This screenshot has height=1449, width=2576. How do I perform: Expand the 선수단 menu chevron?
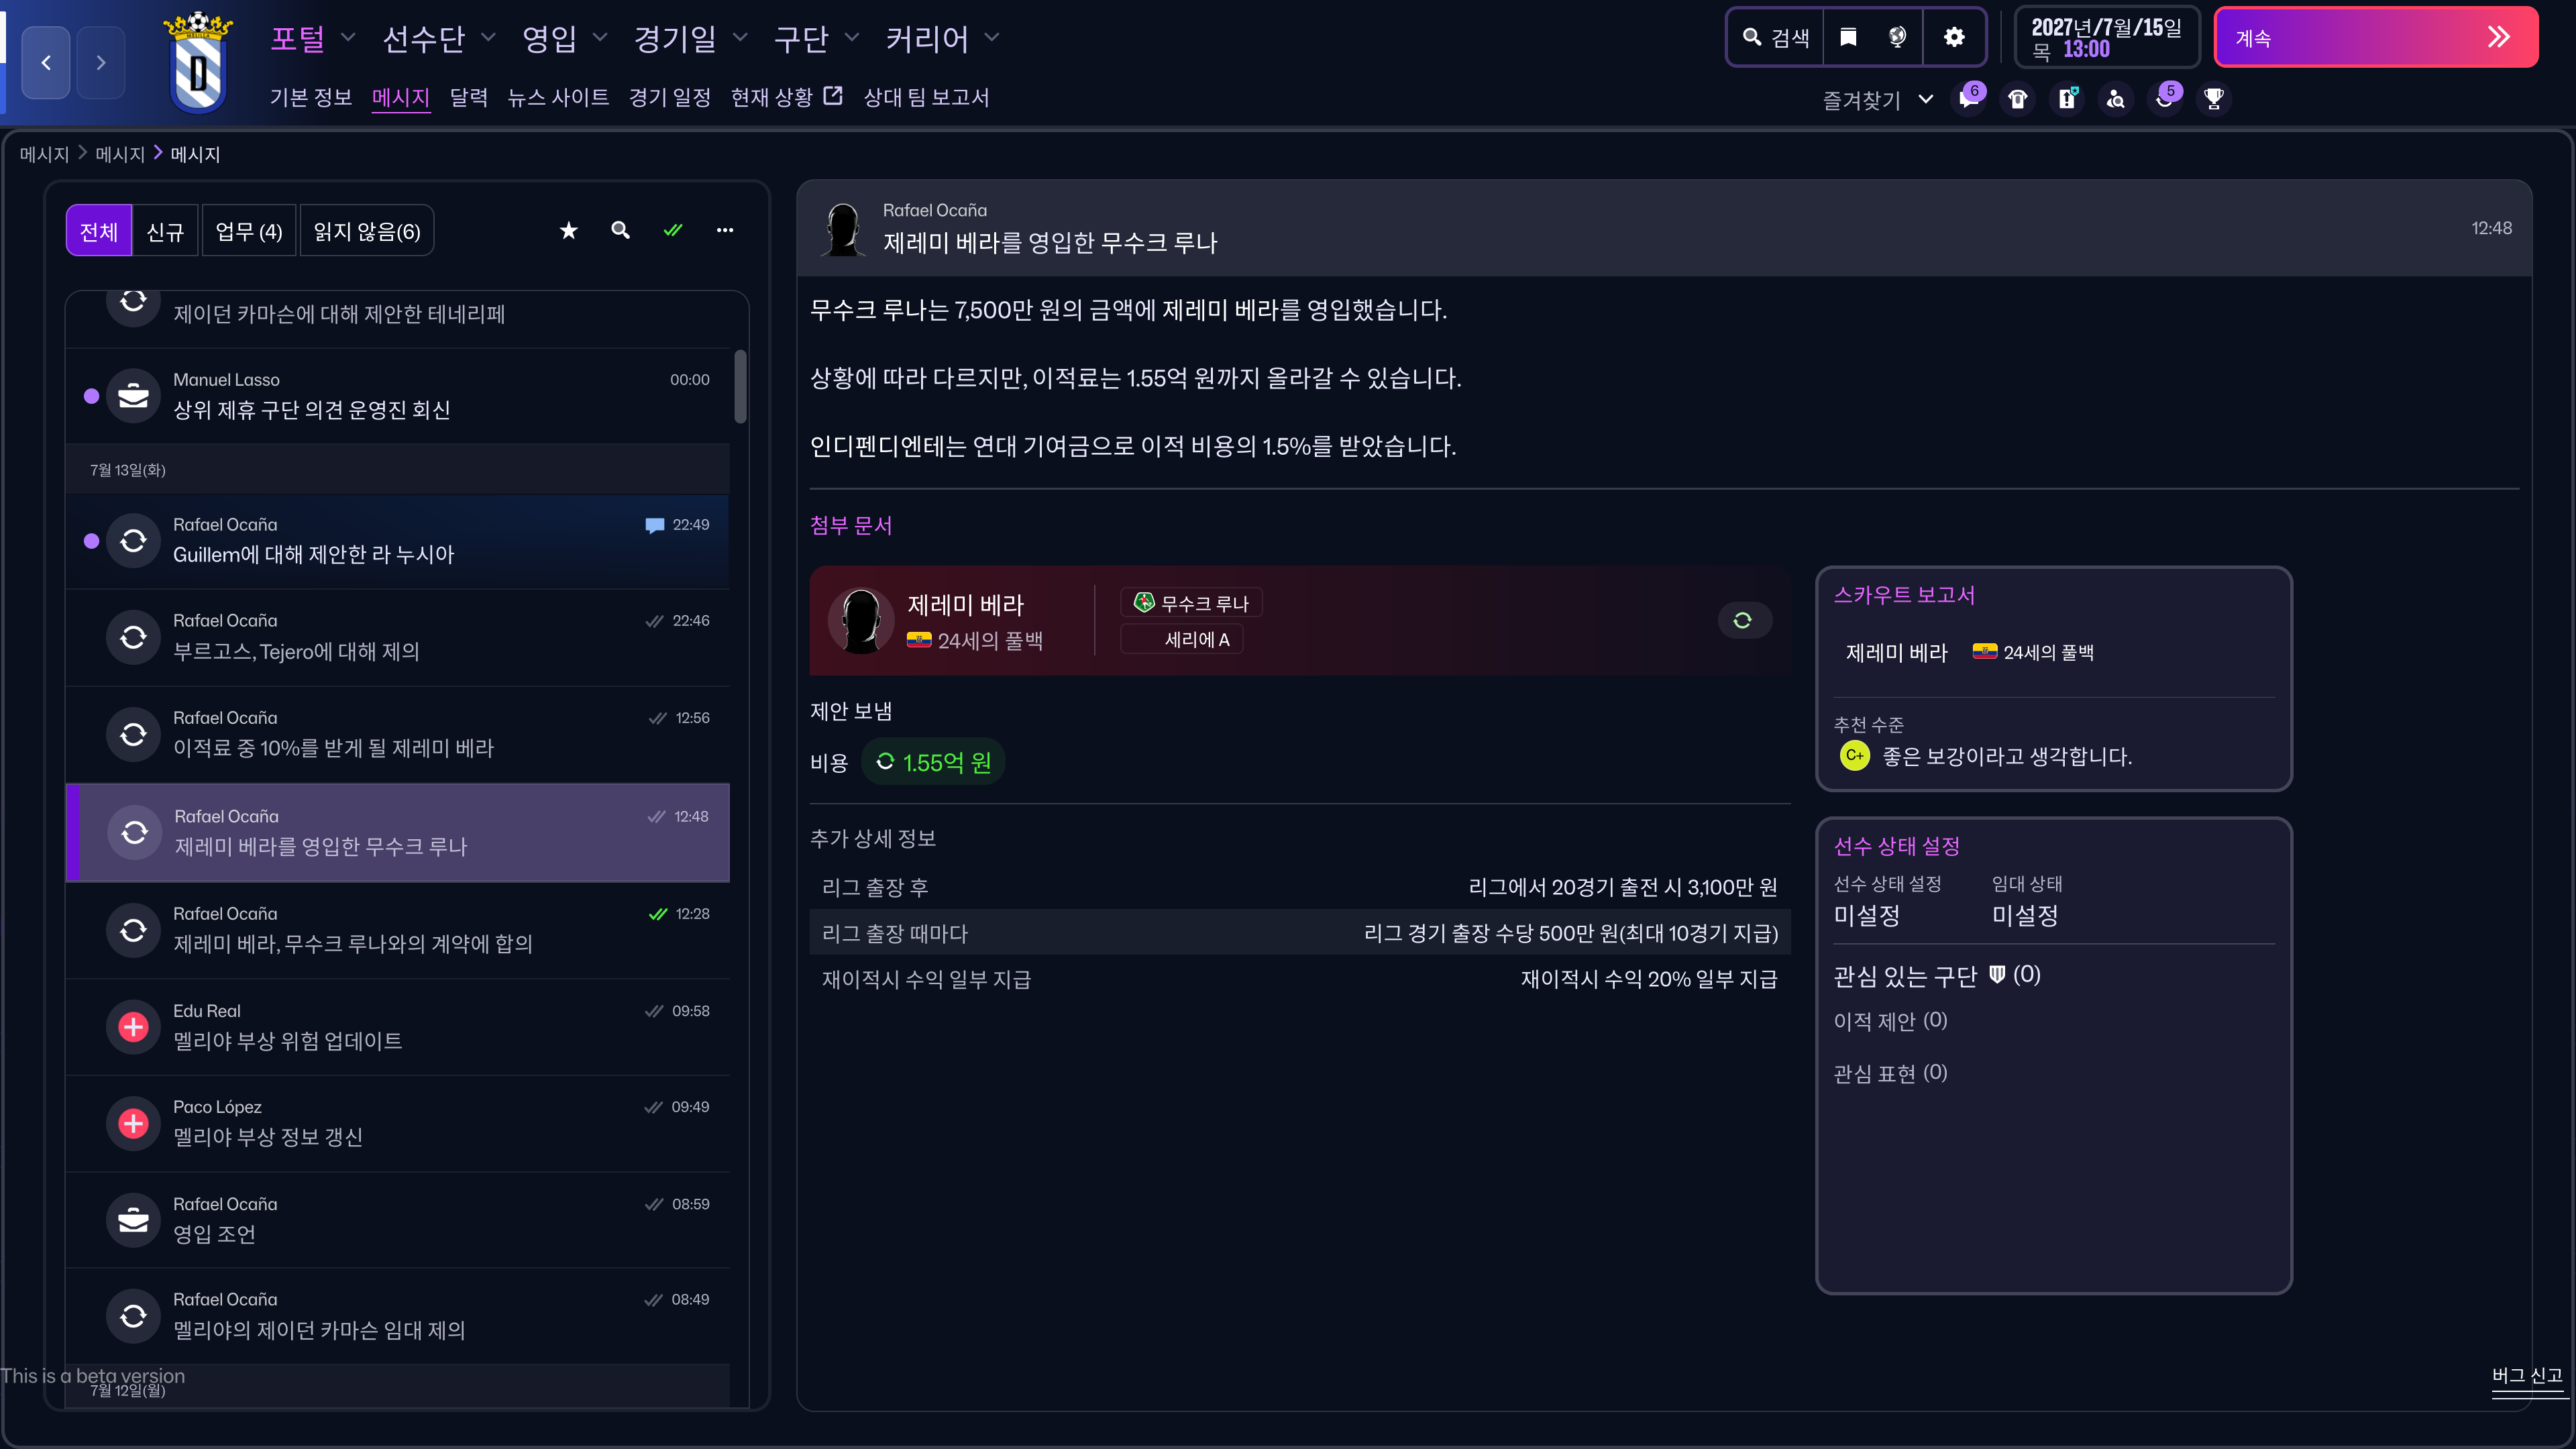(x=489, y=38)
